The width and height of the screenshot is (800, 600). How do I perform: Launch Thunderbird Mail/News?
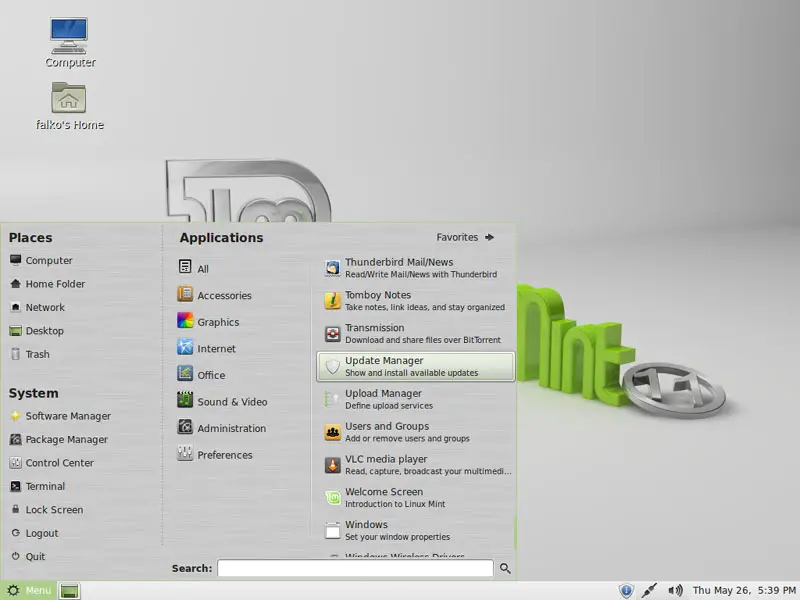click(x=416, y=268)
